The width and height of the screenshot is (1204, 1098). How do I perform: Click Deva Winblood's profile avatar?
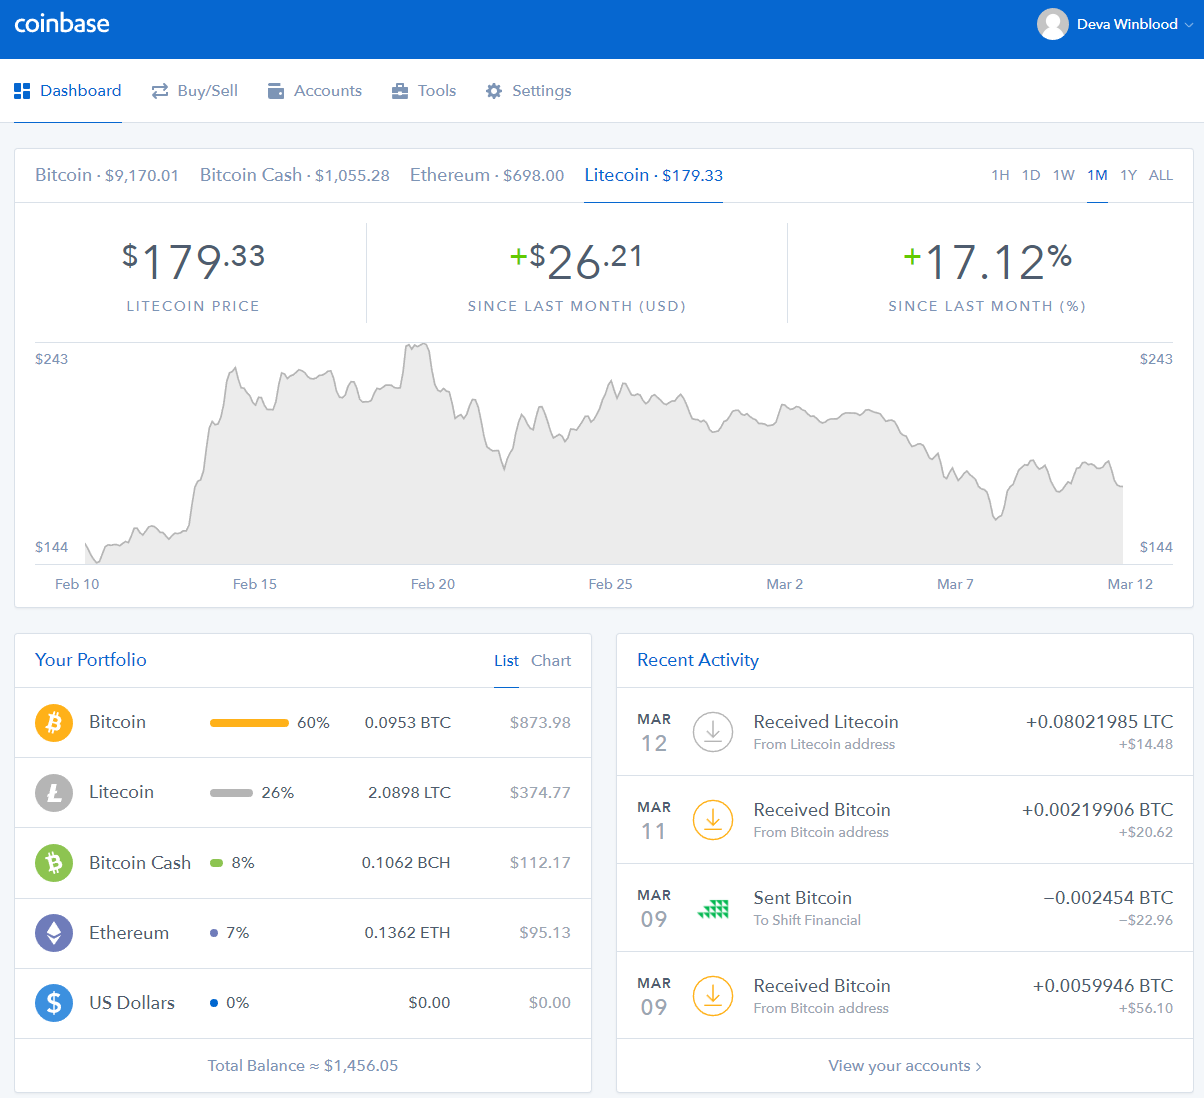[1053, 24]
